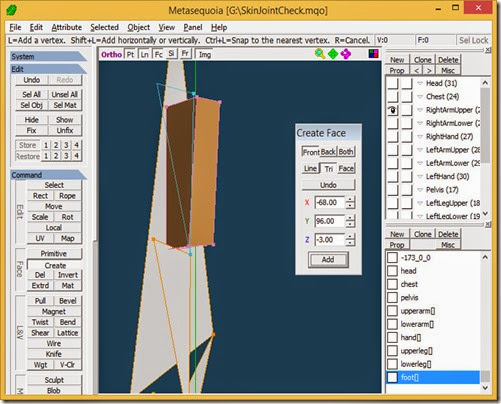Screen dimensions: 501x404
Task: Select the Bevel command
Action: pos(68,301)
